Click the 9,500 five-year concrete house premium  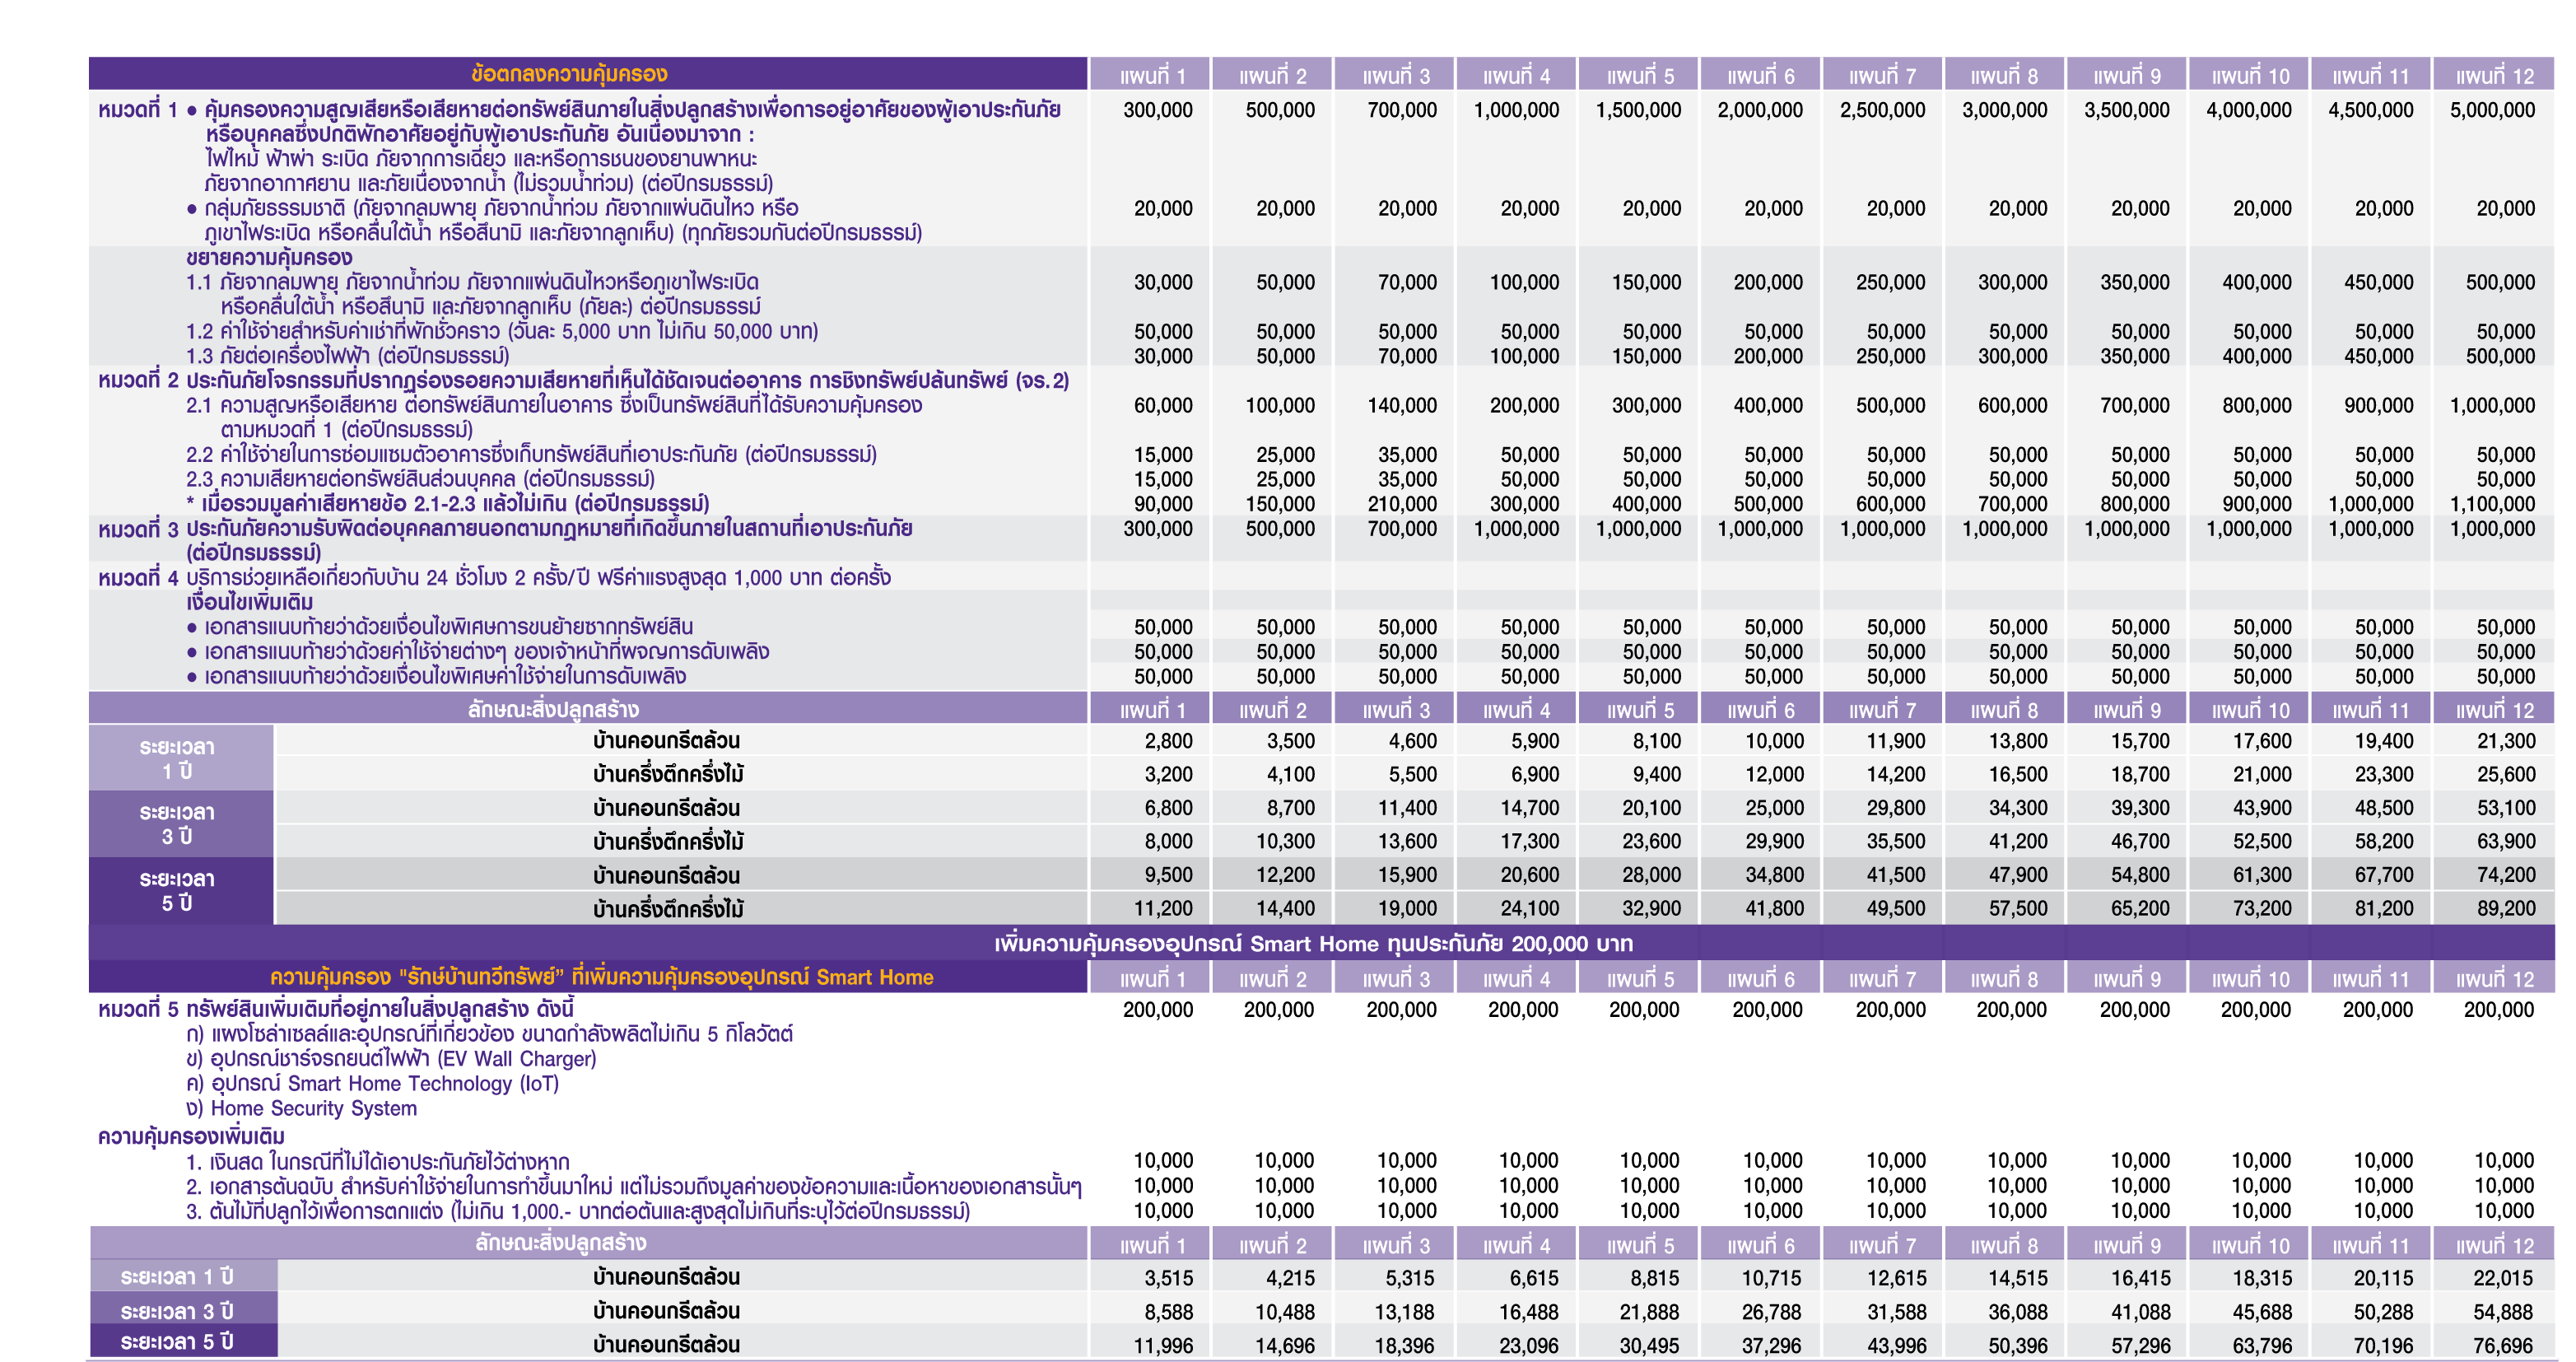[1168, 875]
